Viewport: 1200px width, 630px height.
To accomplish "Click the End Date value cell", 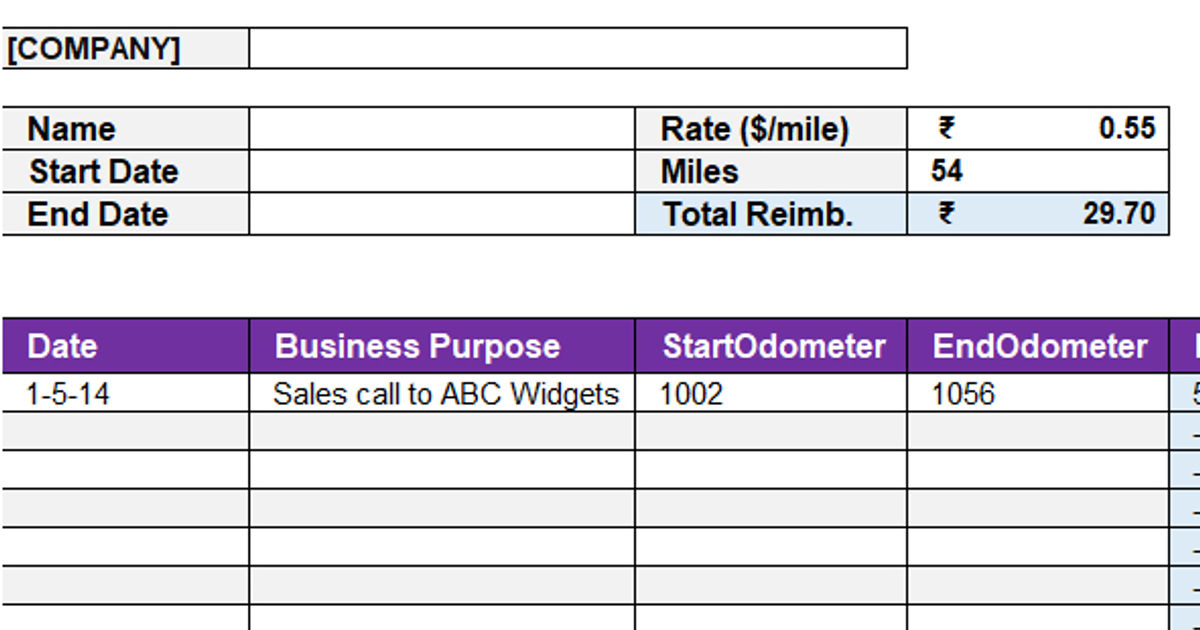I will click(441, 214).
